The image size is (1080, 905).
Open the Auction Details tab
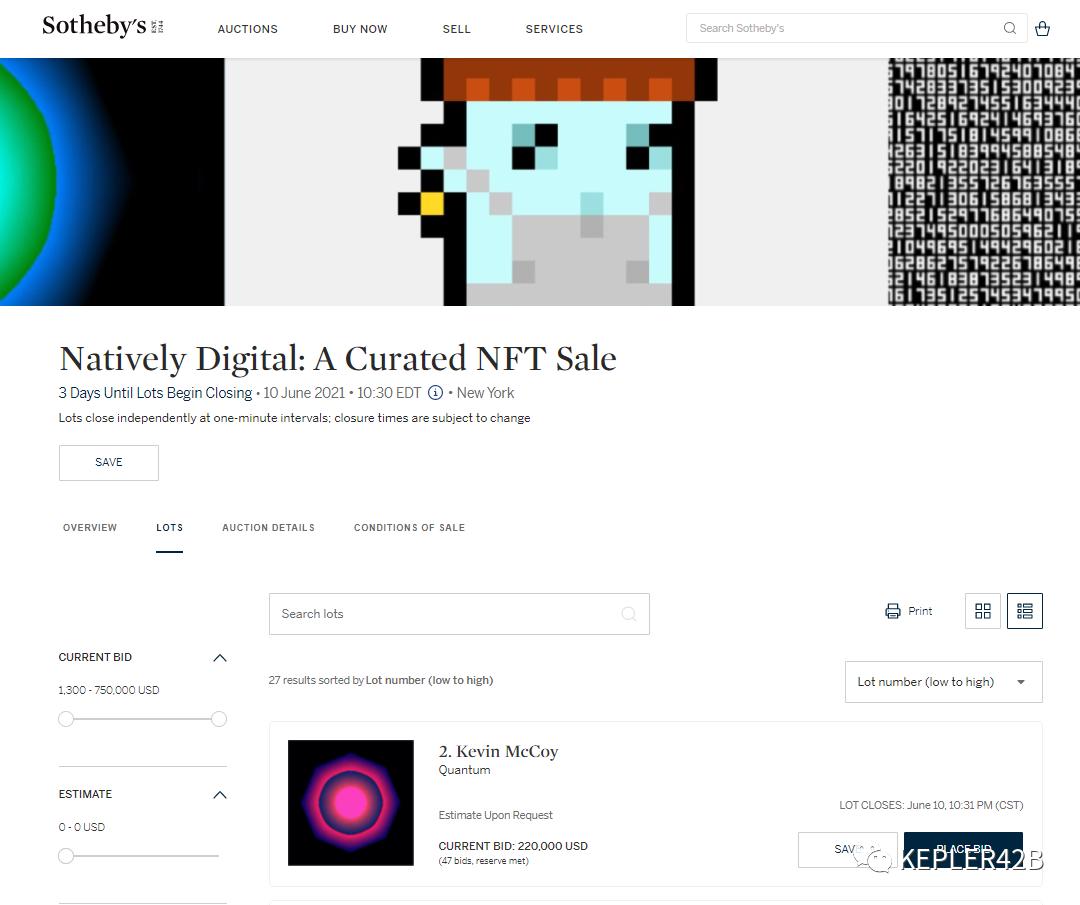(269, 528)
